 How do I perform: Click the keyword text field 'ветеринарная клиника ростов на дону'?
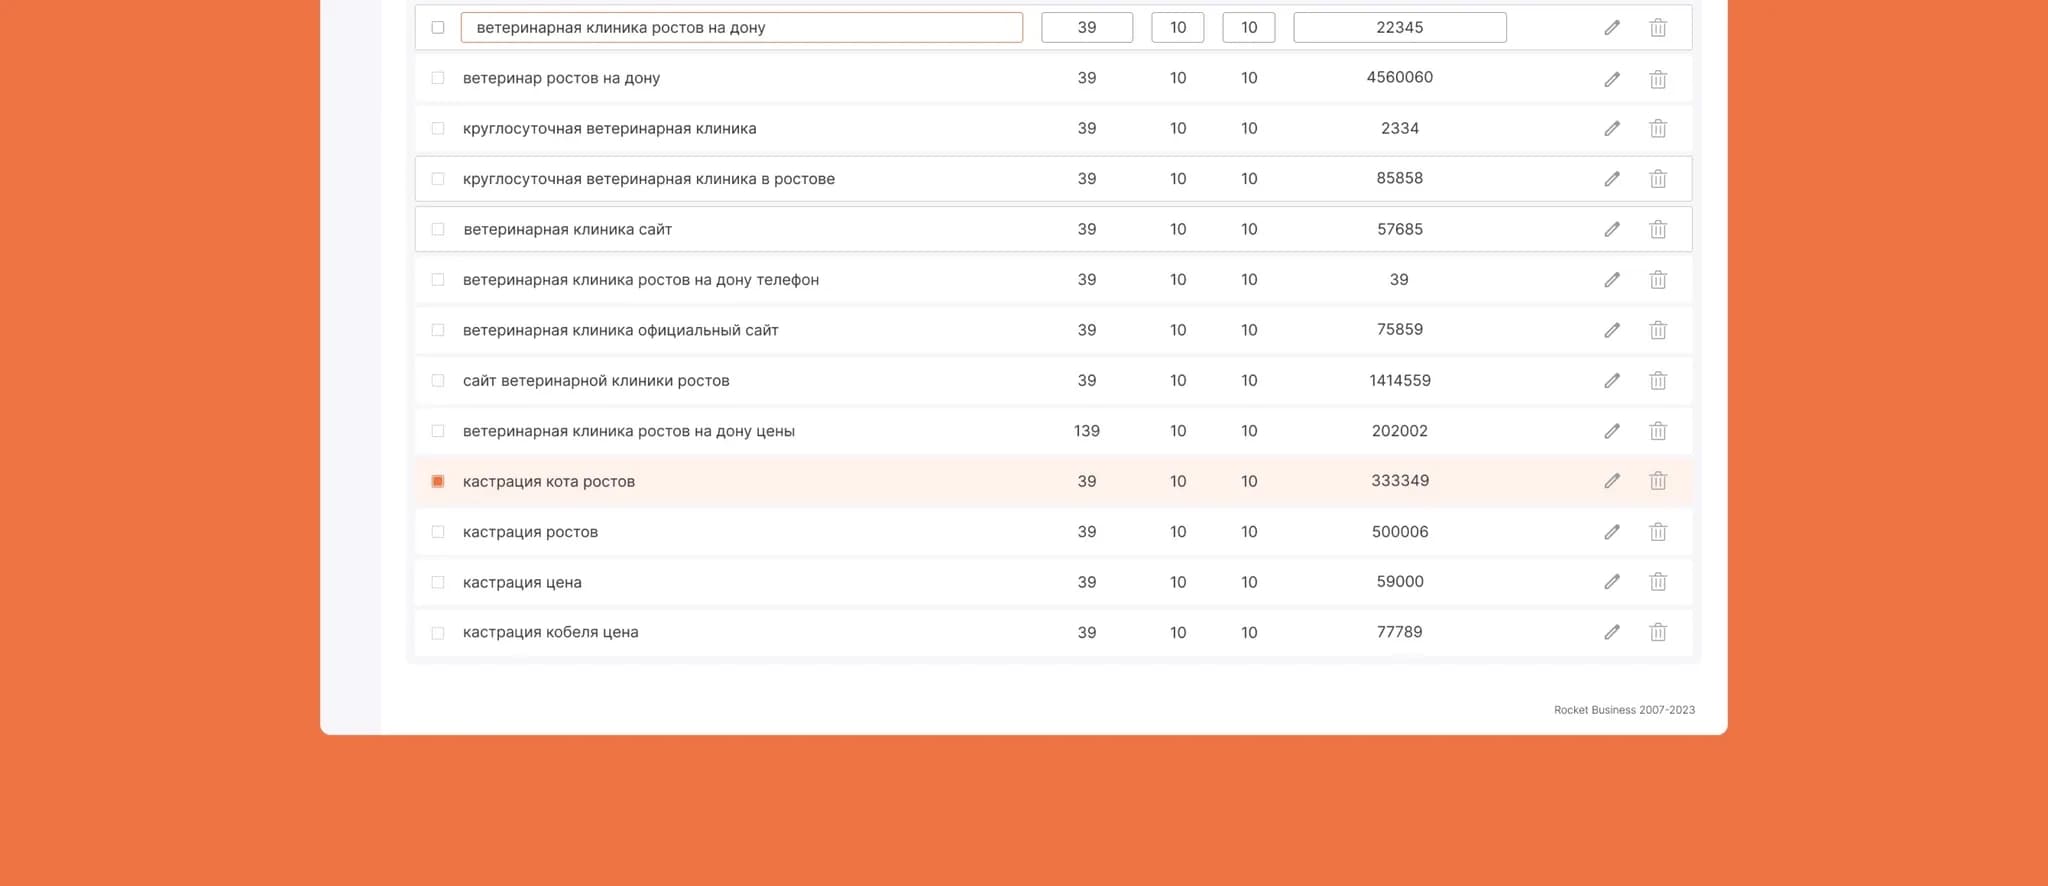click(x=741, y=28)
